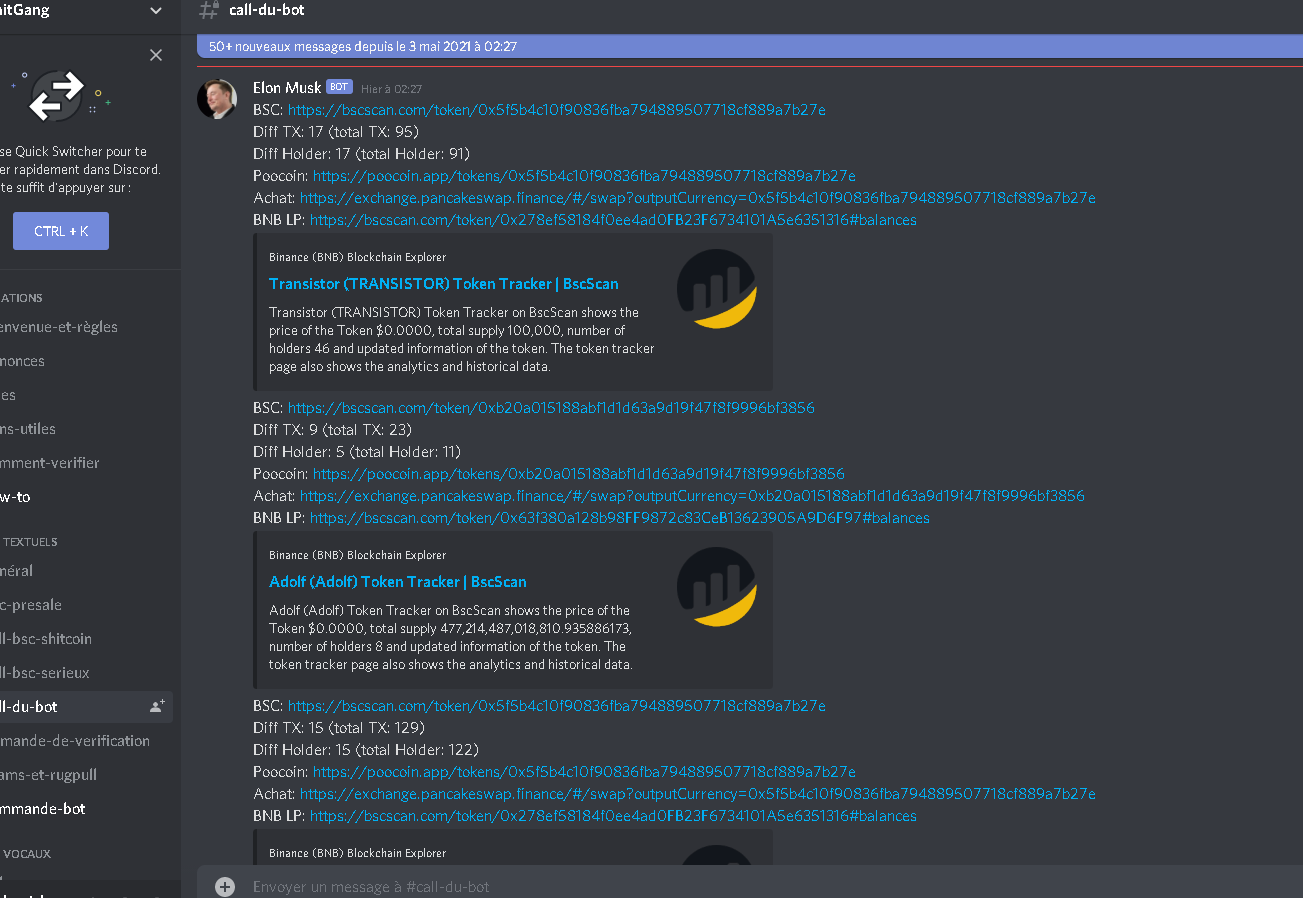Click BscScan logo thumbnail in Adolf embed
1303x898 pixels.
pyautogui.click(x=717, y=587)
